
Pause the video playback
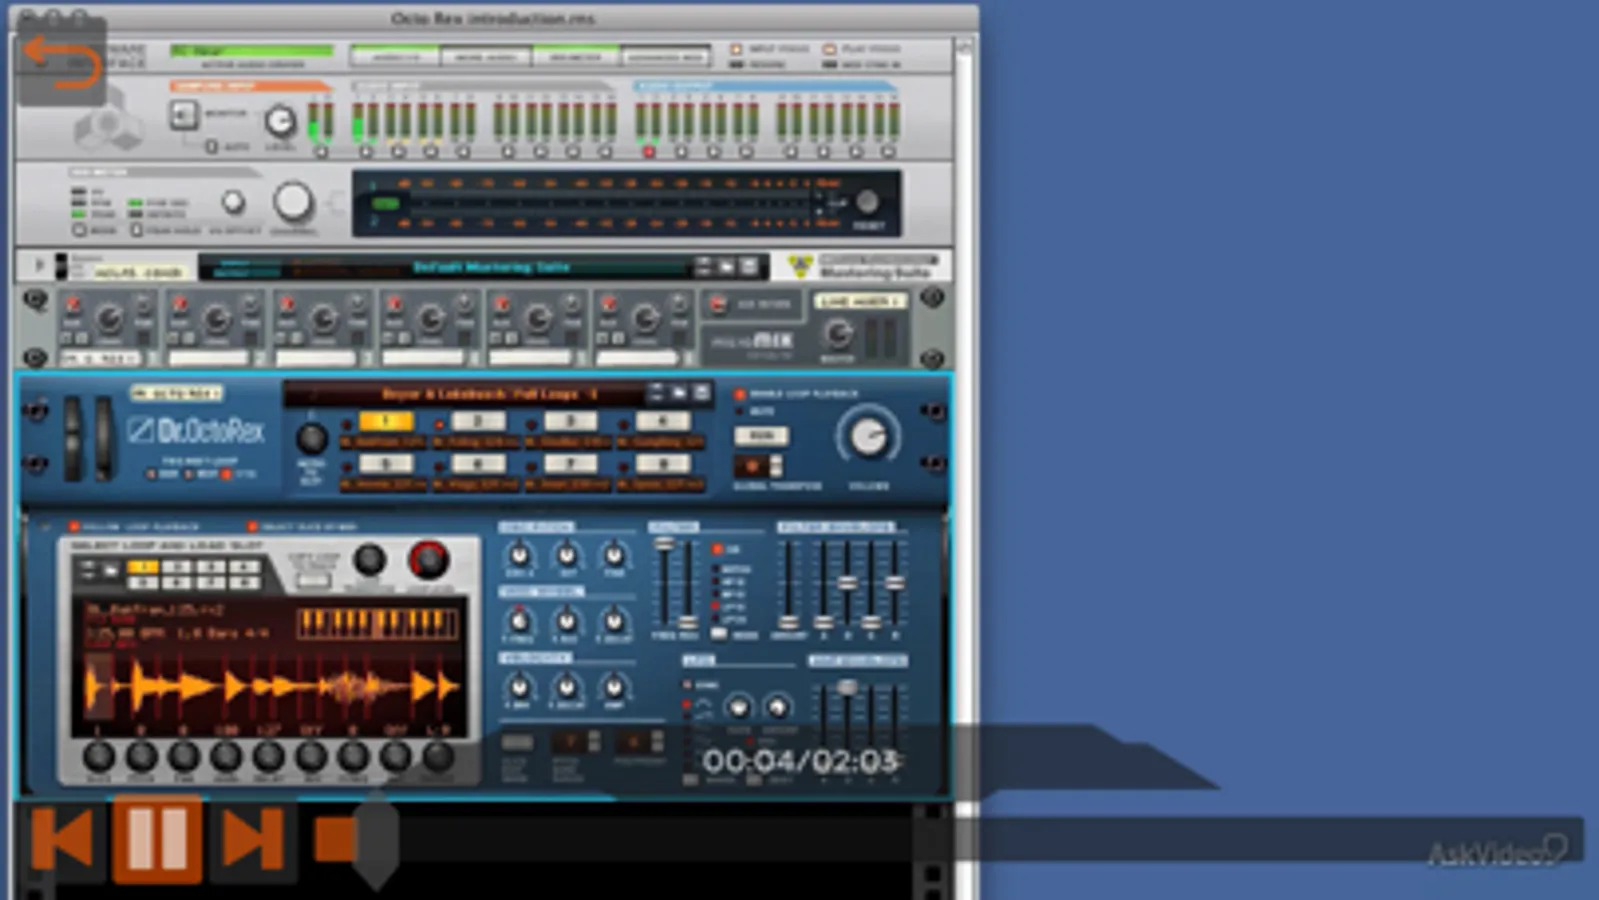(x=157, y=838)
